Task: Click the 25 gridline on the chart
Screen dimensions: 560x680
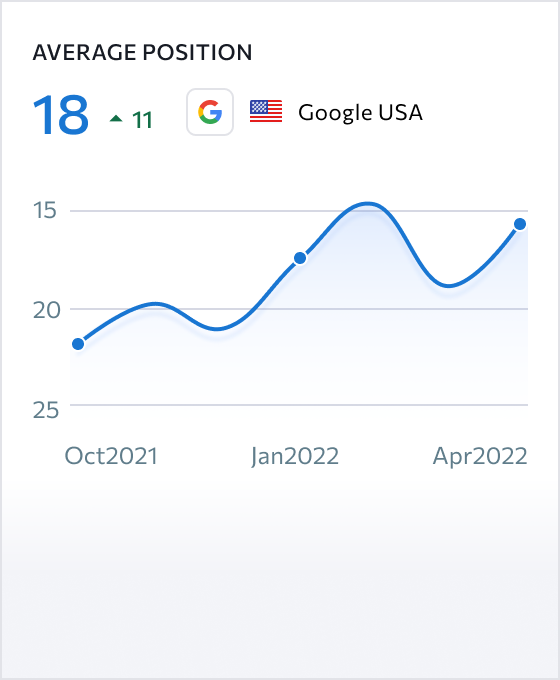Action: [x=299, y=405]
